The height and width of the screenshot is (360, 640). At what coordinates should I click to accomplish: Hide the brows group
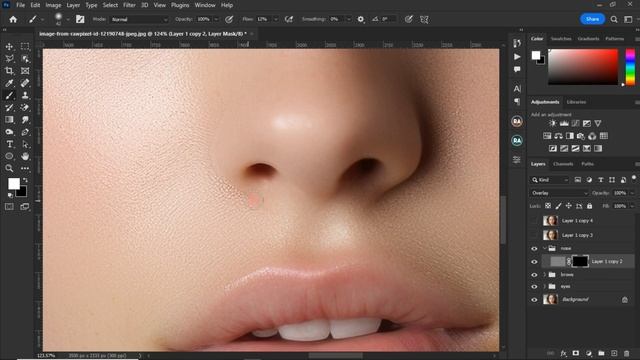(x=534, y=275)
